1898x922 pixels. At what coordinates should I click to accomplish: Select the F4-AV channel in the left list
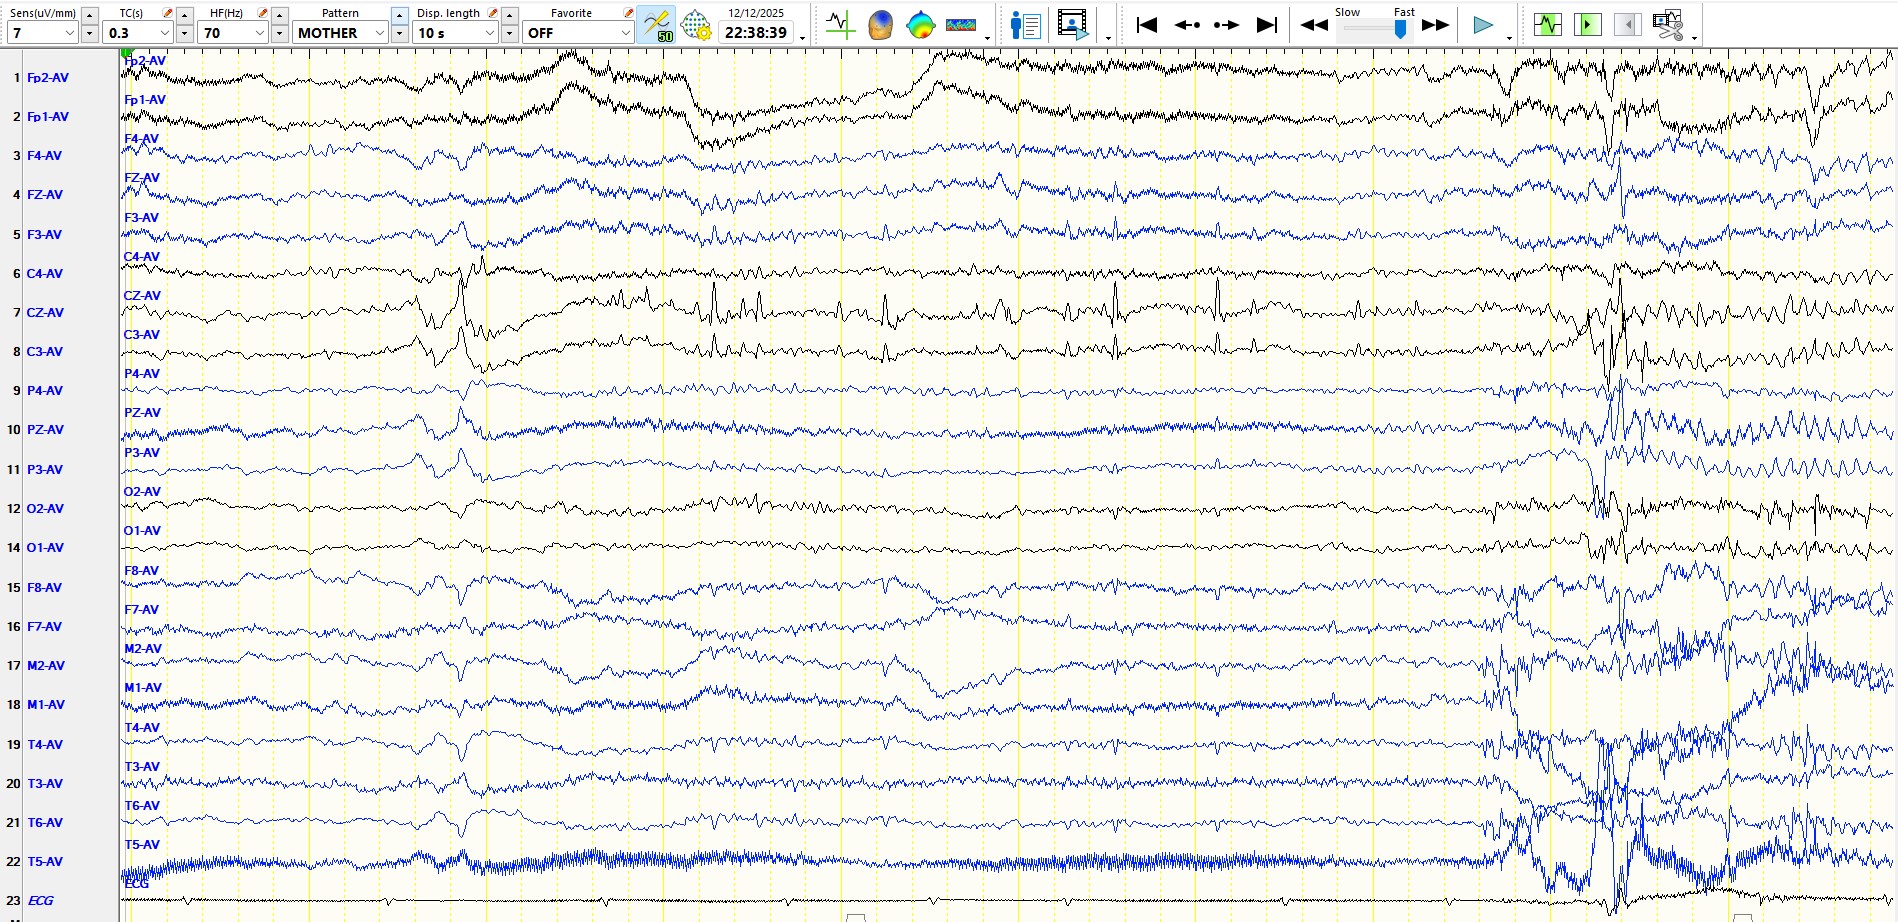click(x=44, y=156)
